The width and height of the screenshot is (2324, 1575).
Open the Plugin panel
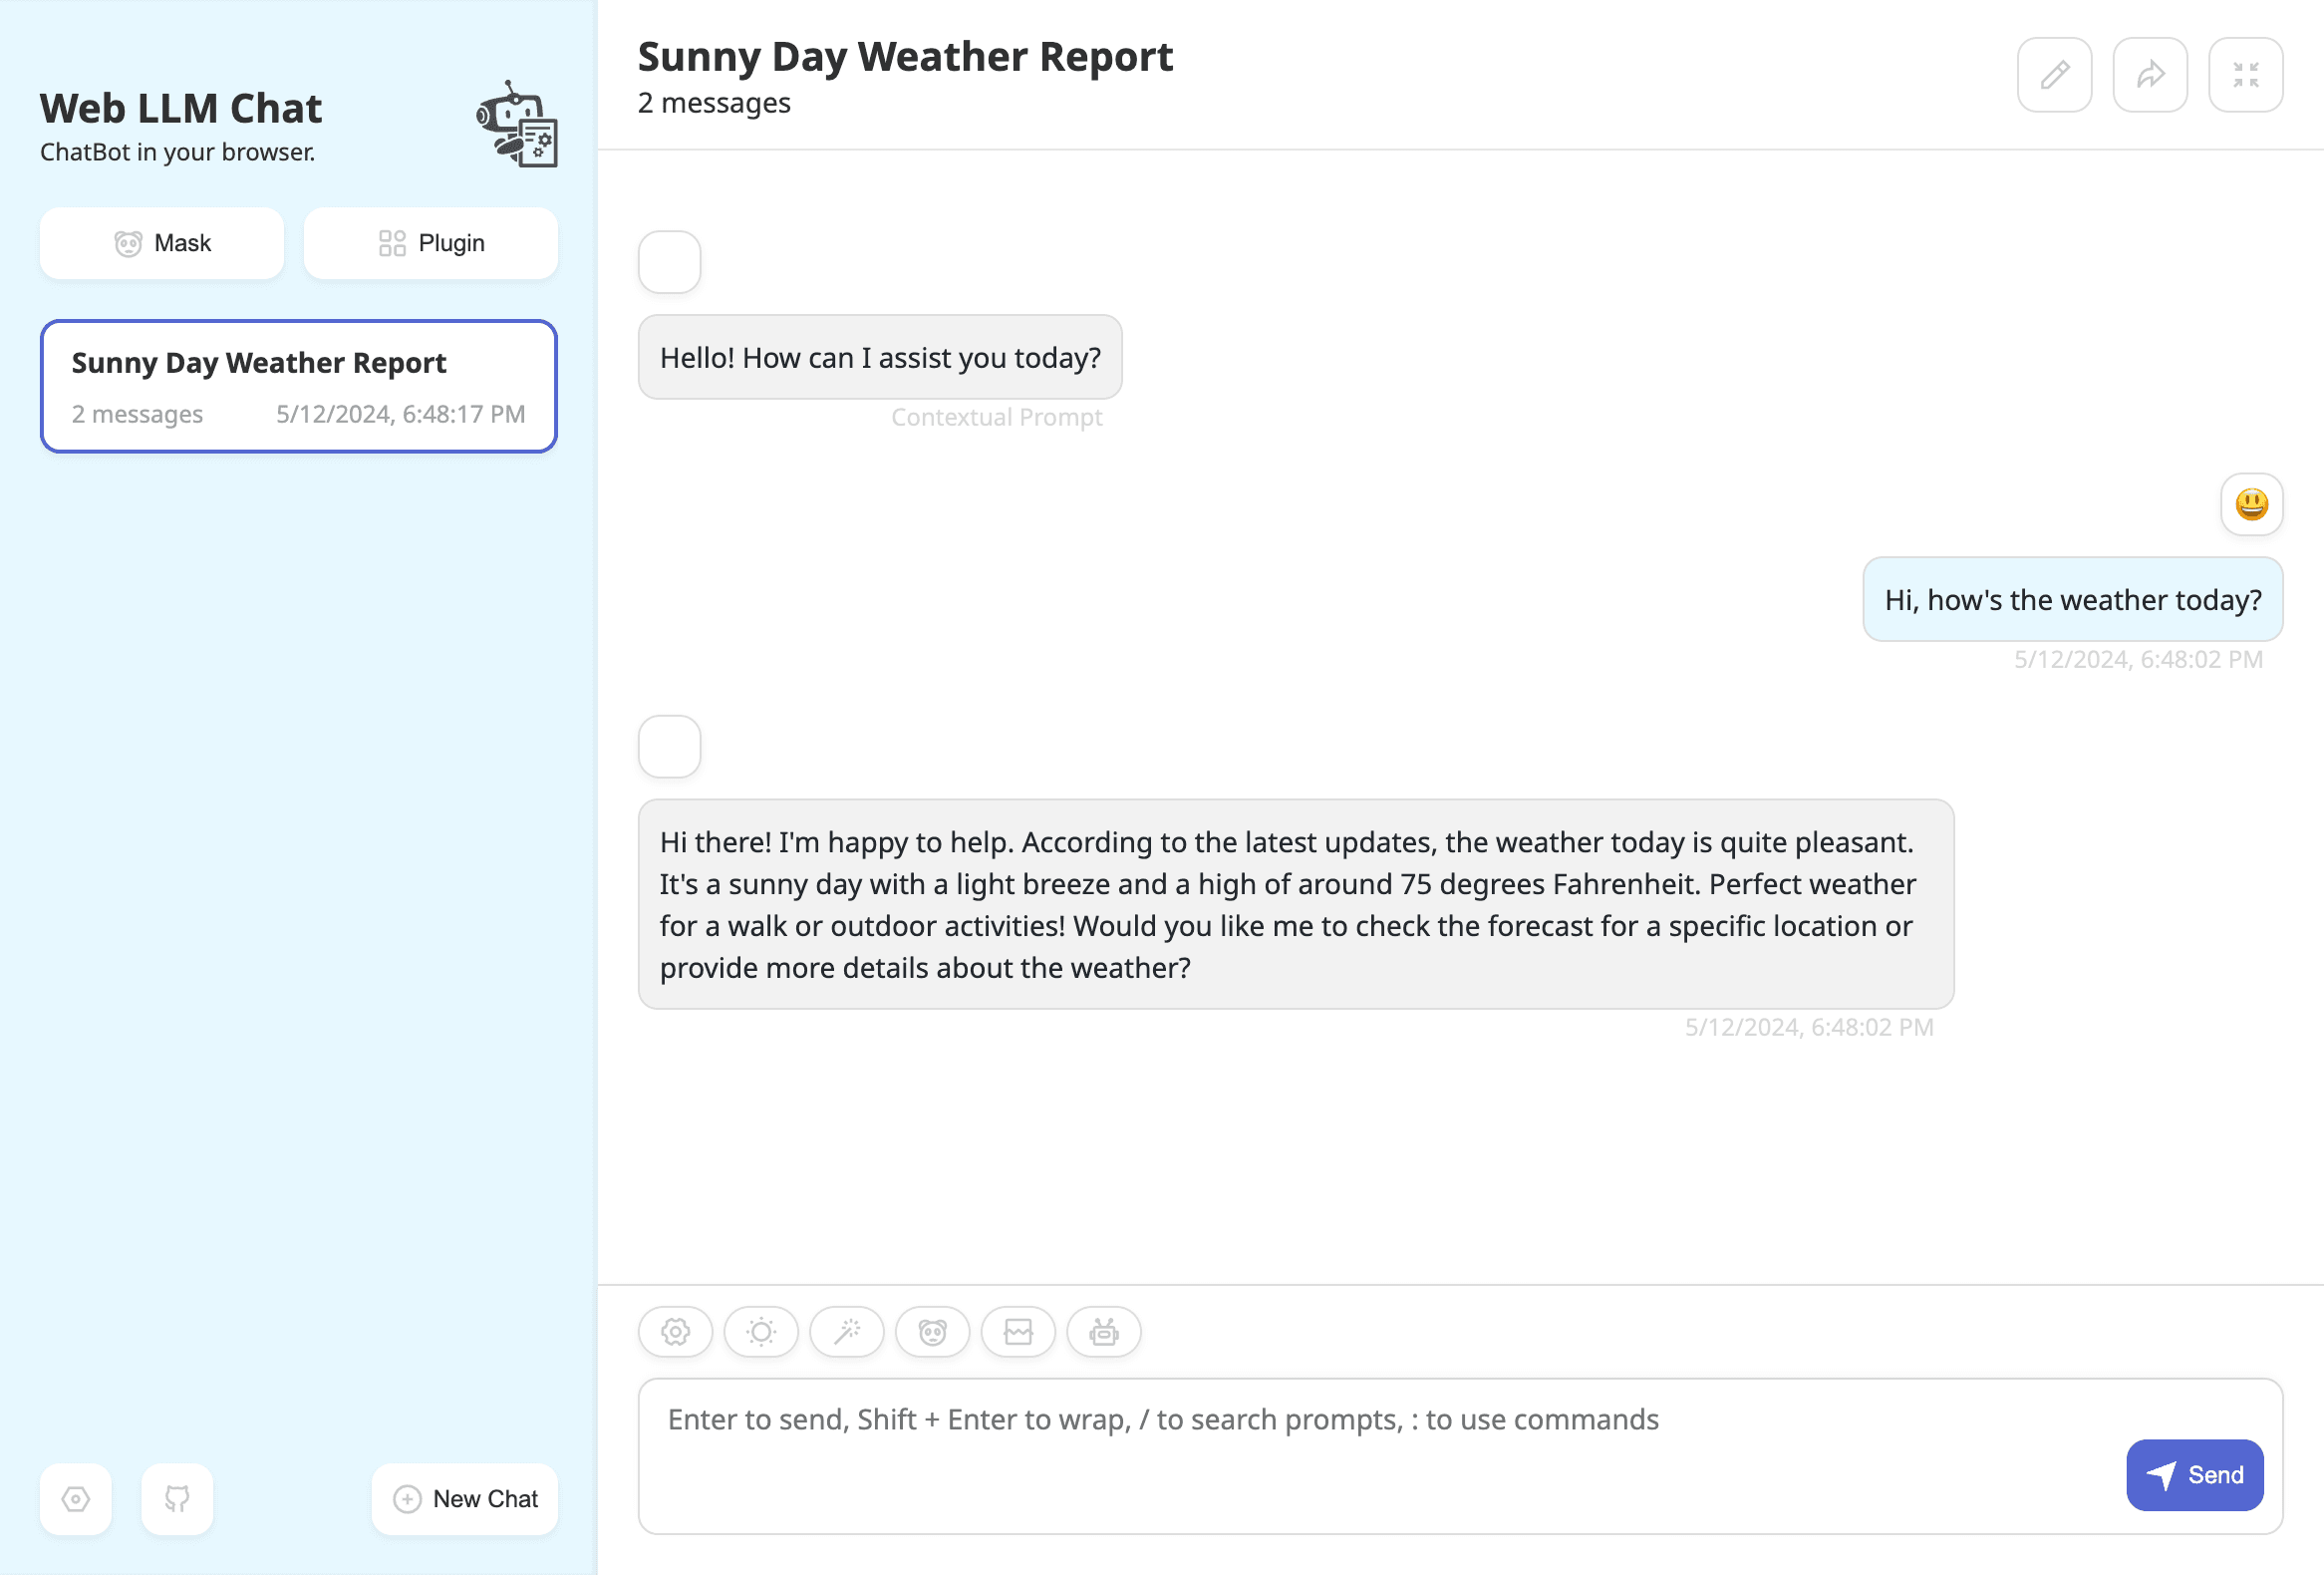(x=430, y=242)
